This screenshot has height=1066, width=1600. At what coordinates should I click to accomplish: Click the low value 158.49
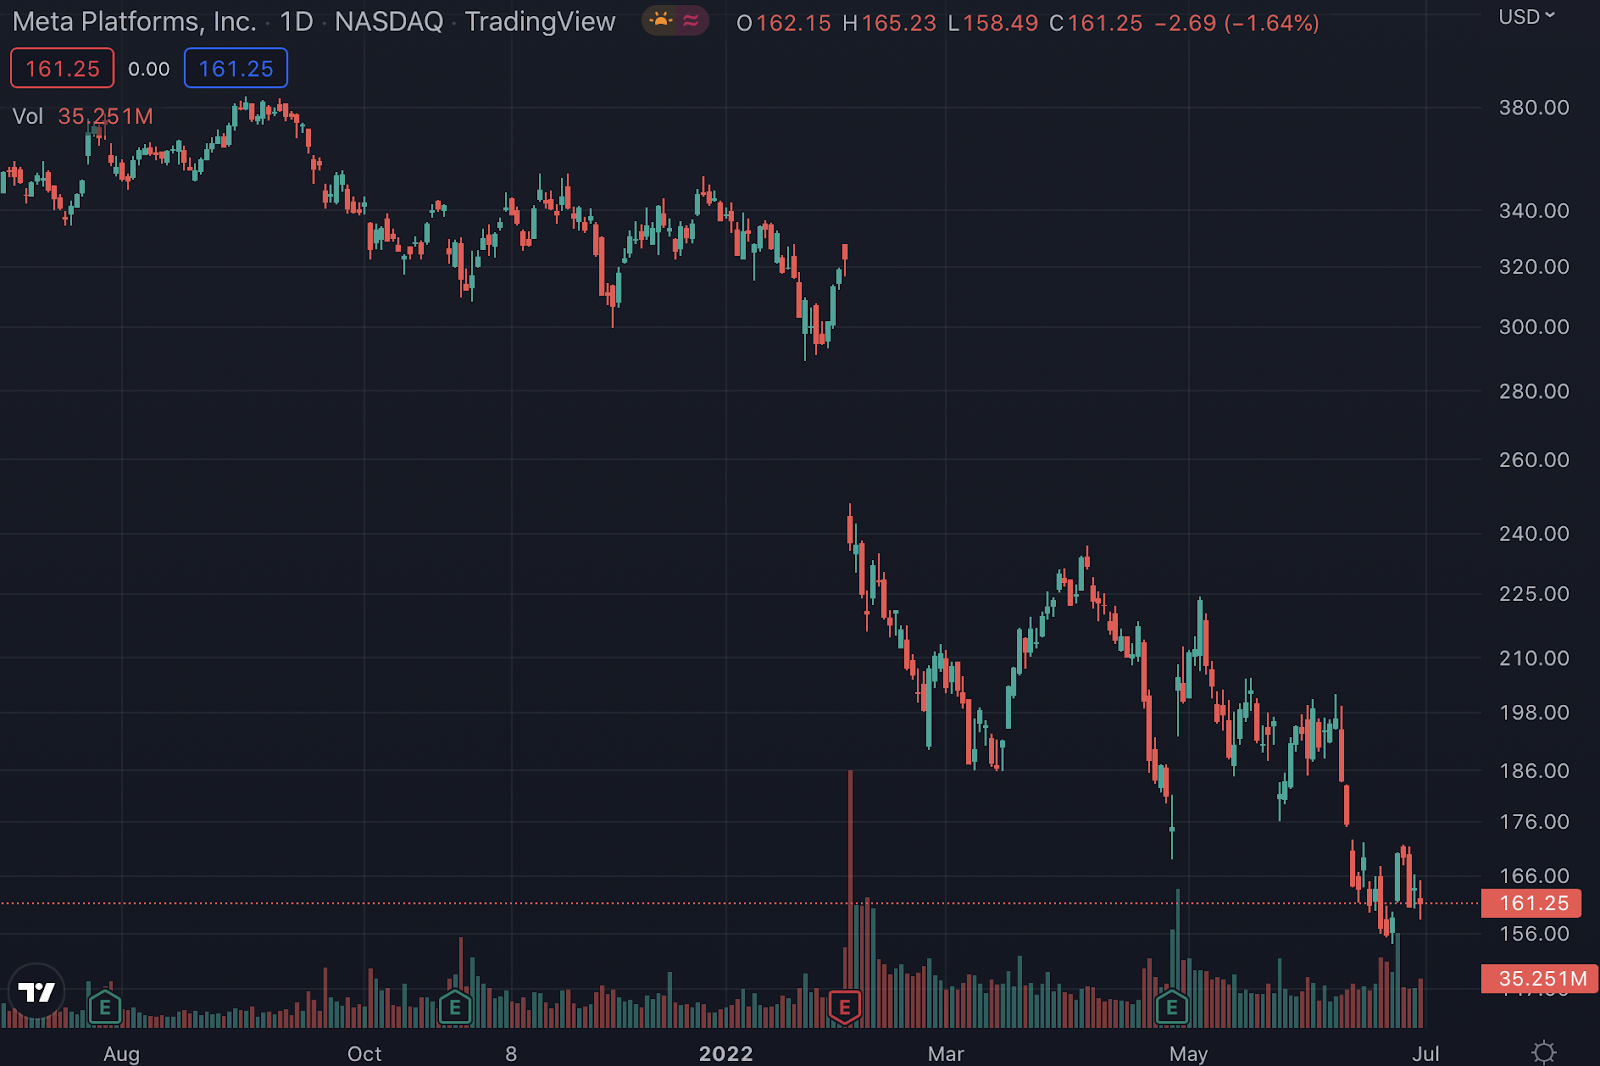coord(1000,23)
